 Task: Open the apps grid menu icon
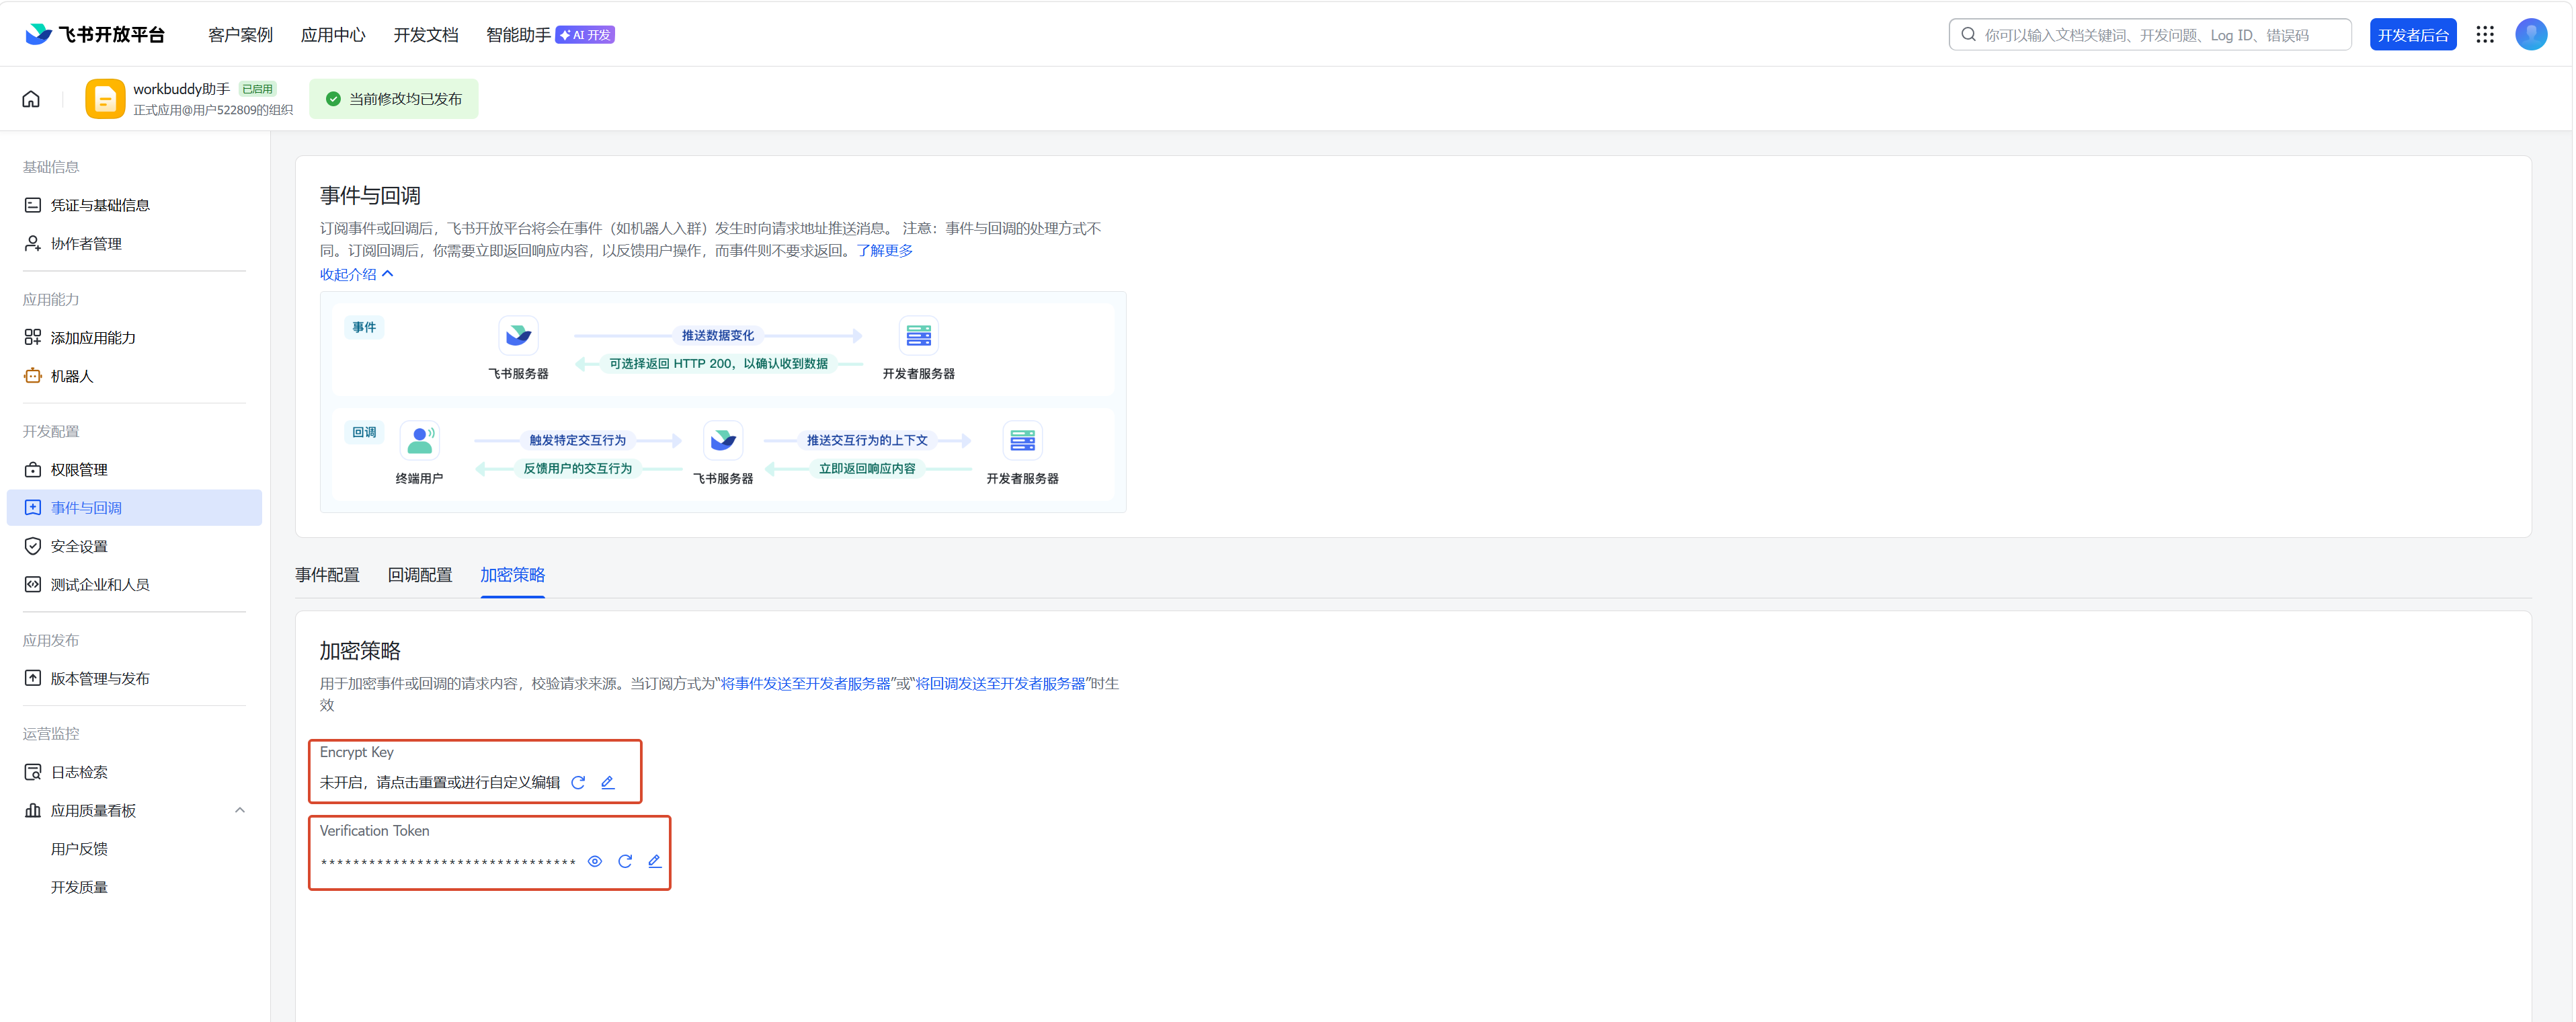click(2485, 35)
